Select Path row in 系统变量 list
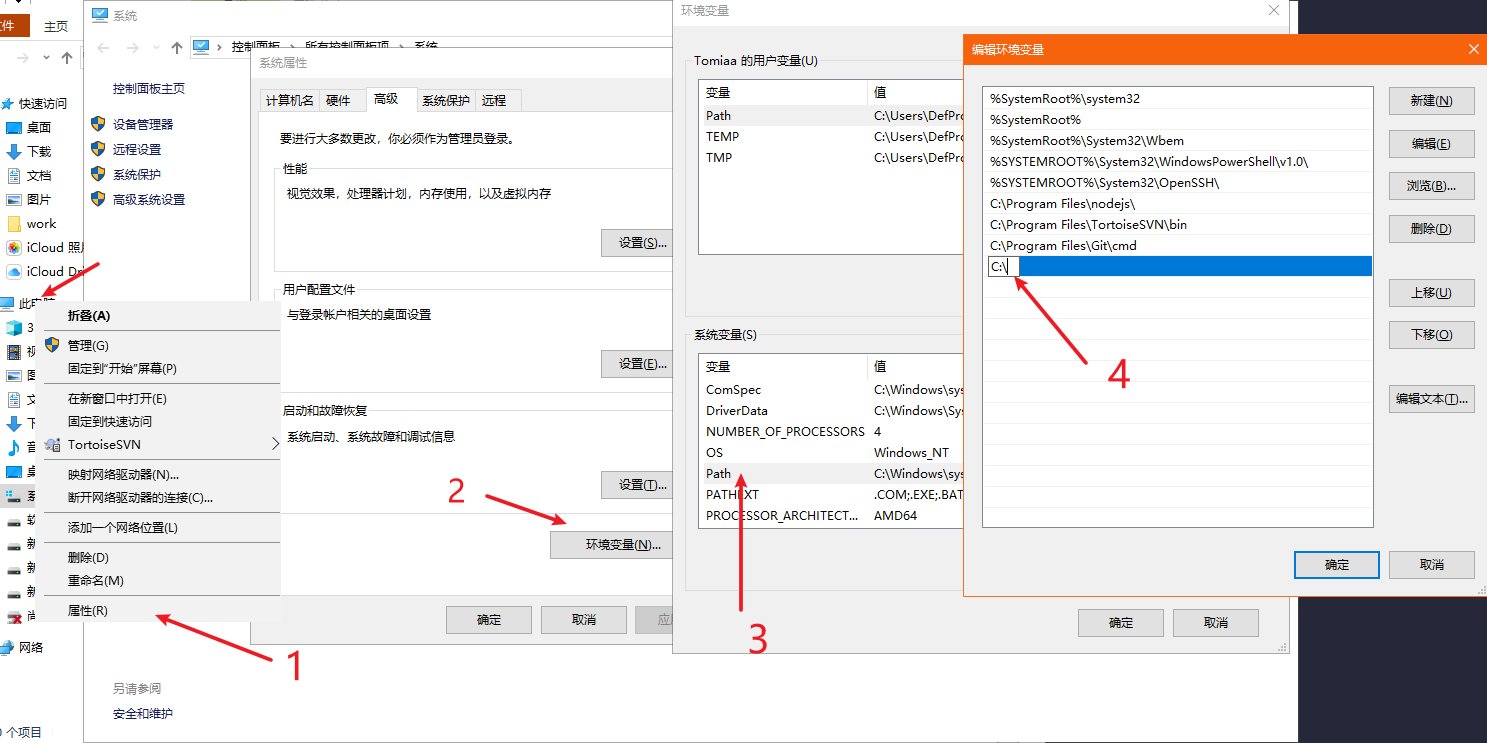Screen dimensions: 1487x743 (719, 474)
